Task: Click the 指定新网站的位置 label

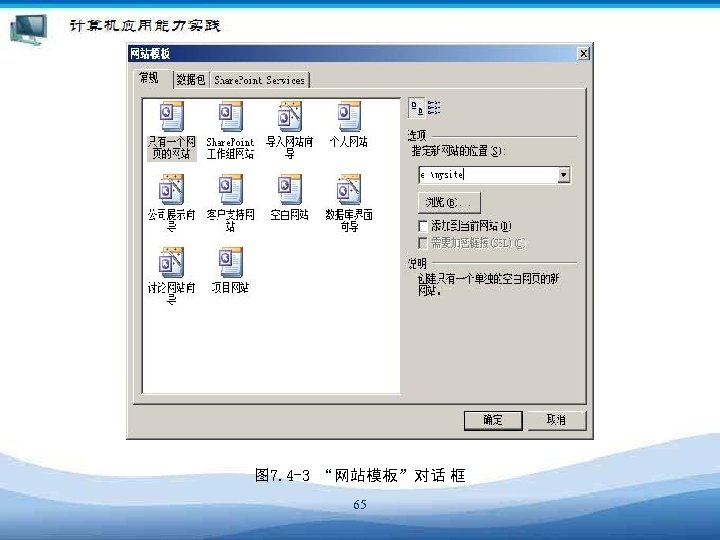Action: [x=458, y=151]
